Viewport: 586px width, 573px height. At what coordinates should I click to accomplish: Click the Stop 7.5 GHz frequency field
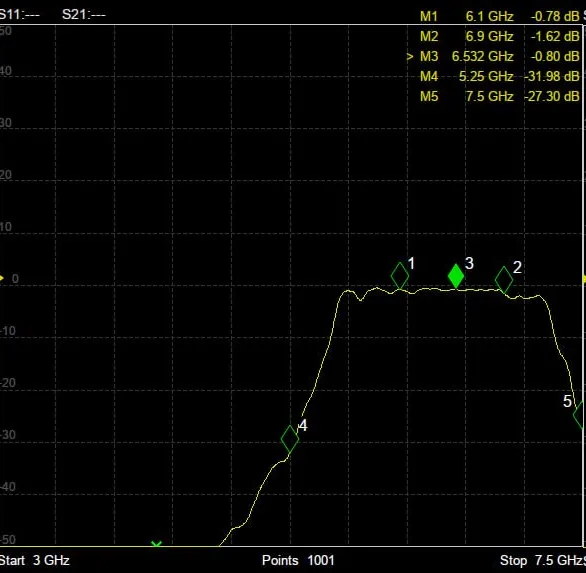click(542, 560)
